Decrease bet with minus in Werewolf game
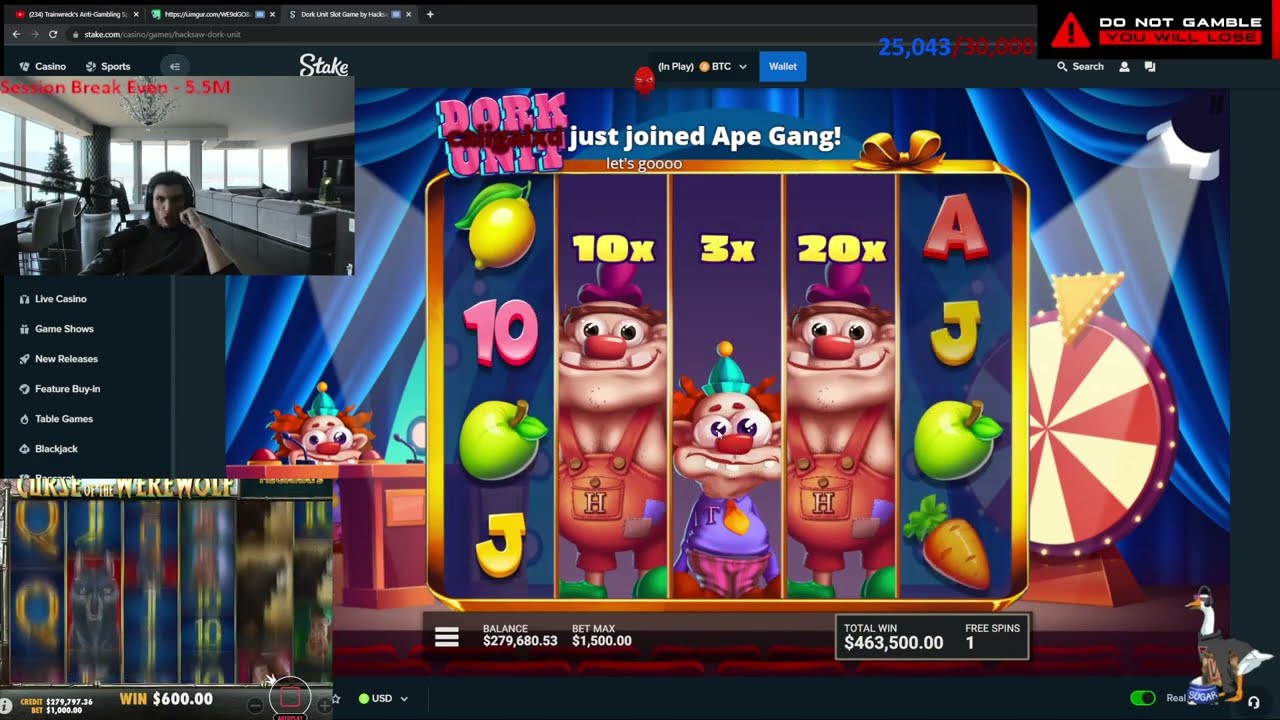The height and width of the screenshot is (720, 1280). [x=255, y=706]
